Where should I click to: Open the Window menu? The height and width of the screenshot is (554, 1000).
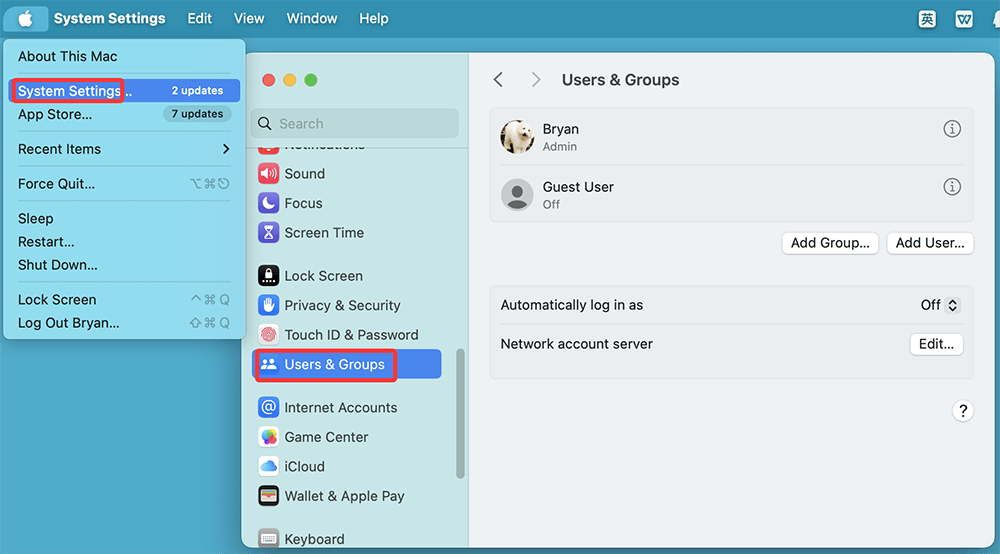point(312,18)
